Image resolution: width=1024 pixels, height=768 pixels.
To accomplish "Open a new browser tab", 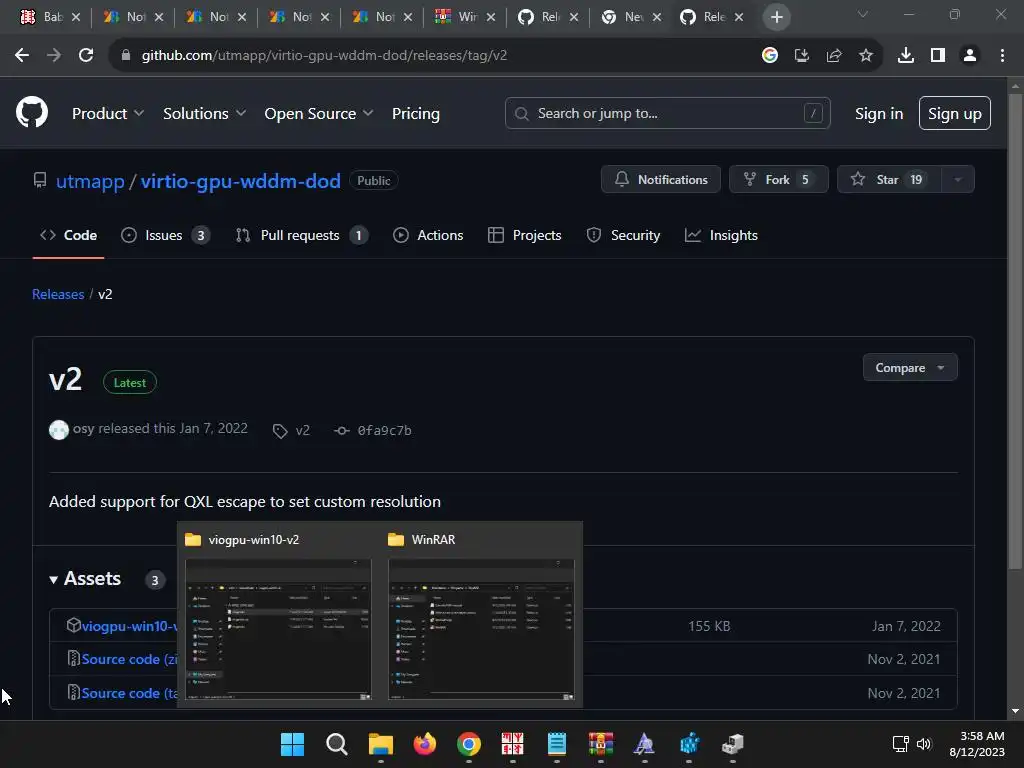I will [x=776, y=18].
